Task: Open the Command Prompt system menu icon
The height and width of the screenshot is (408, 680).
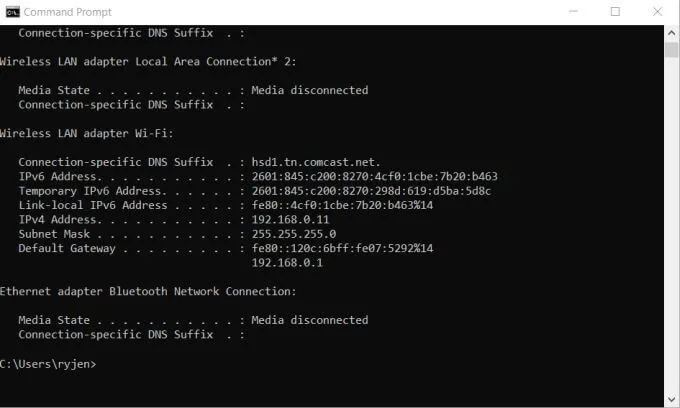Action: point(11,12)
